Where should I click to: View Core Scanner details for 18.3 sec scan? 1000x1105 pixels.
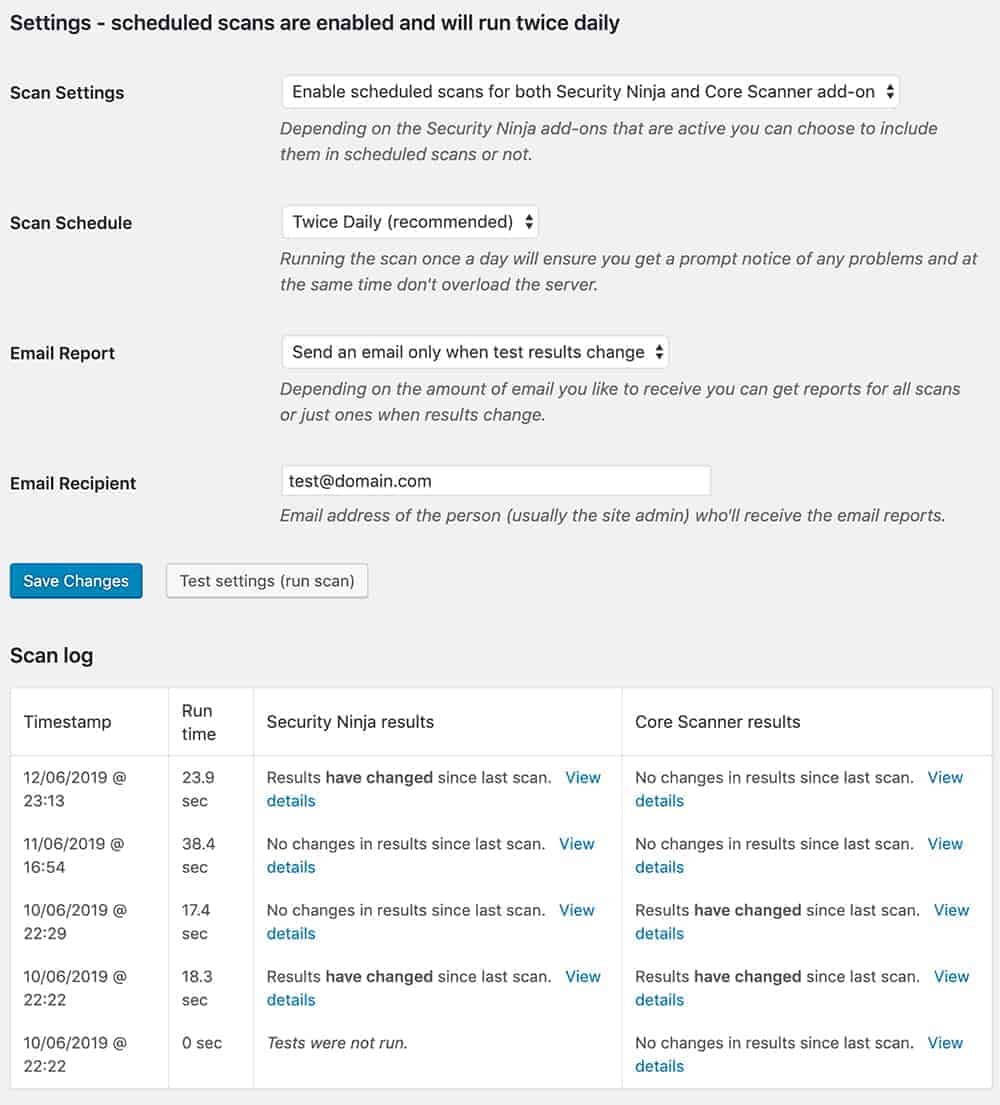click(x=951, y=977)
